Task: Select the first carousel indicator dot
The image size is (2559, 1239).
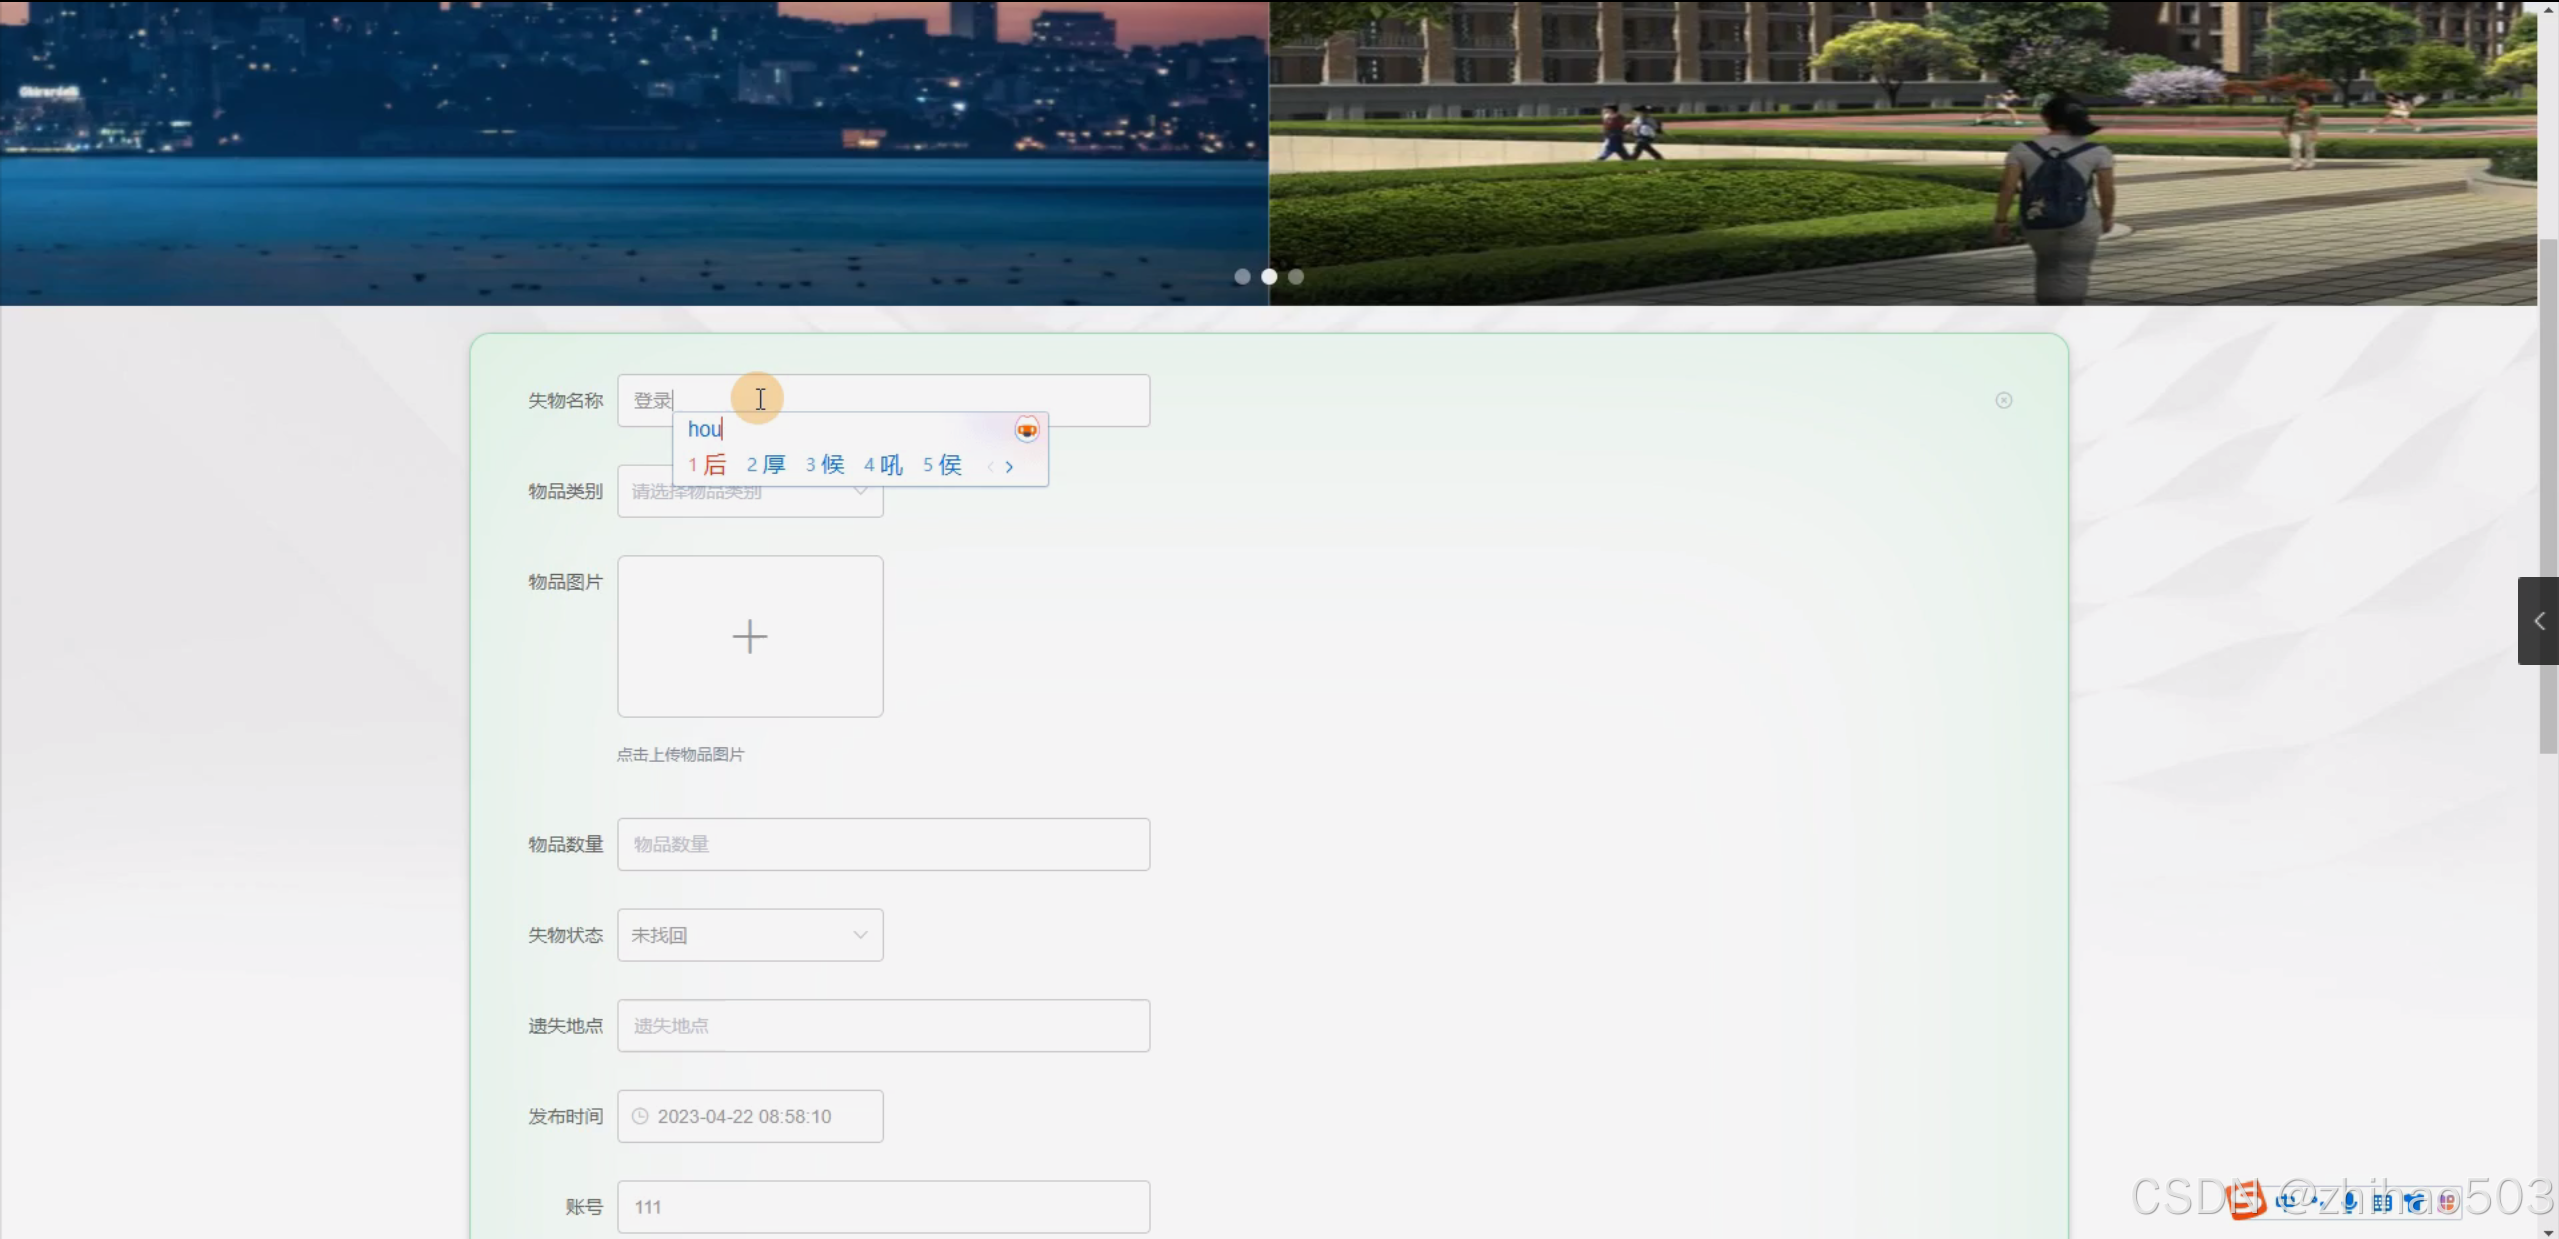Action: pos(1242,277)
